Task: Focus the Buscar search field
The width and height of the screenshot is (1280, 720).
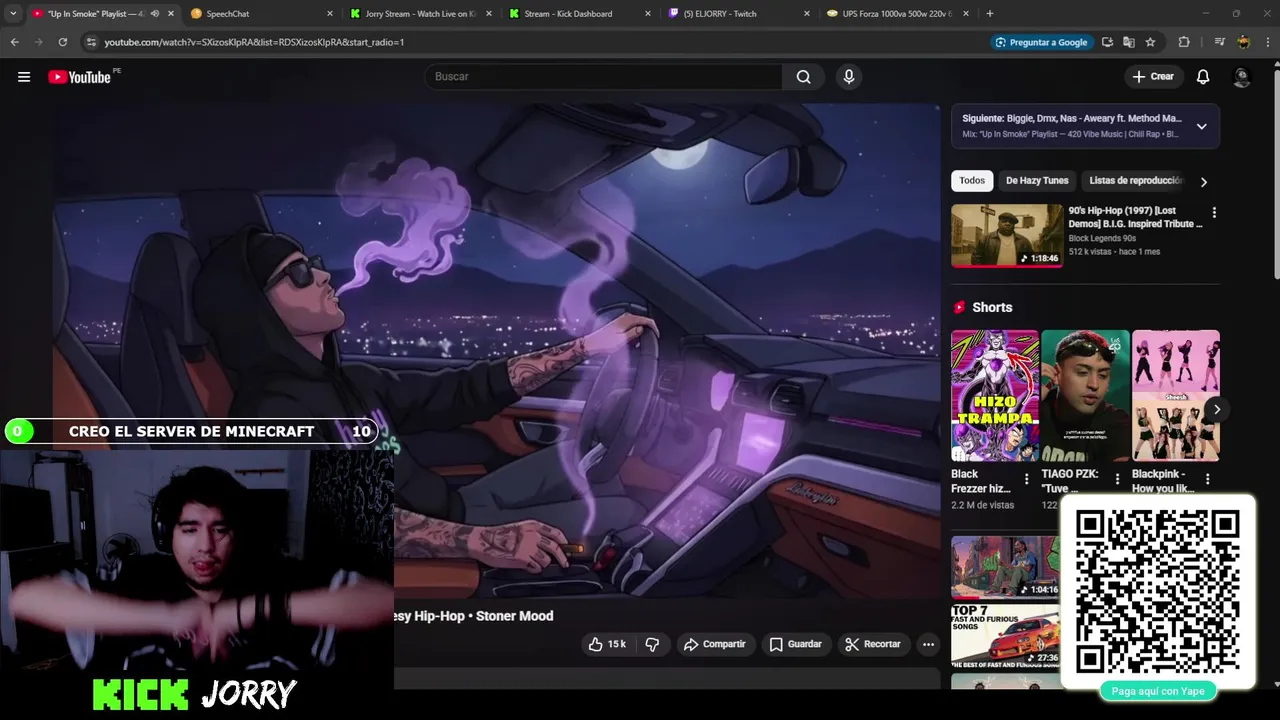Action: (604, 77)
